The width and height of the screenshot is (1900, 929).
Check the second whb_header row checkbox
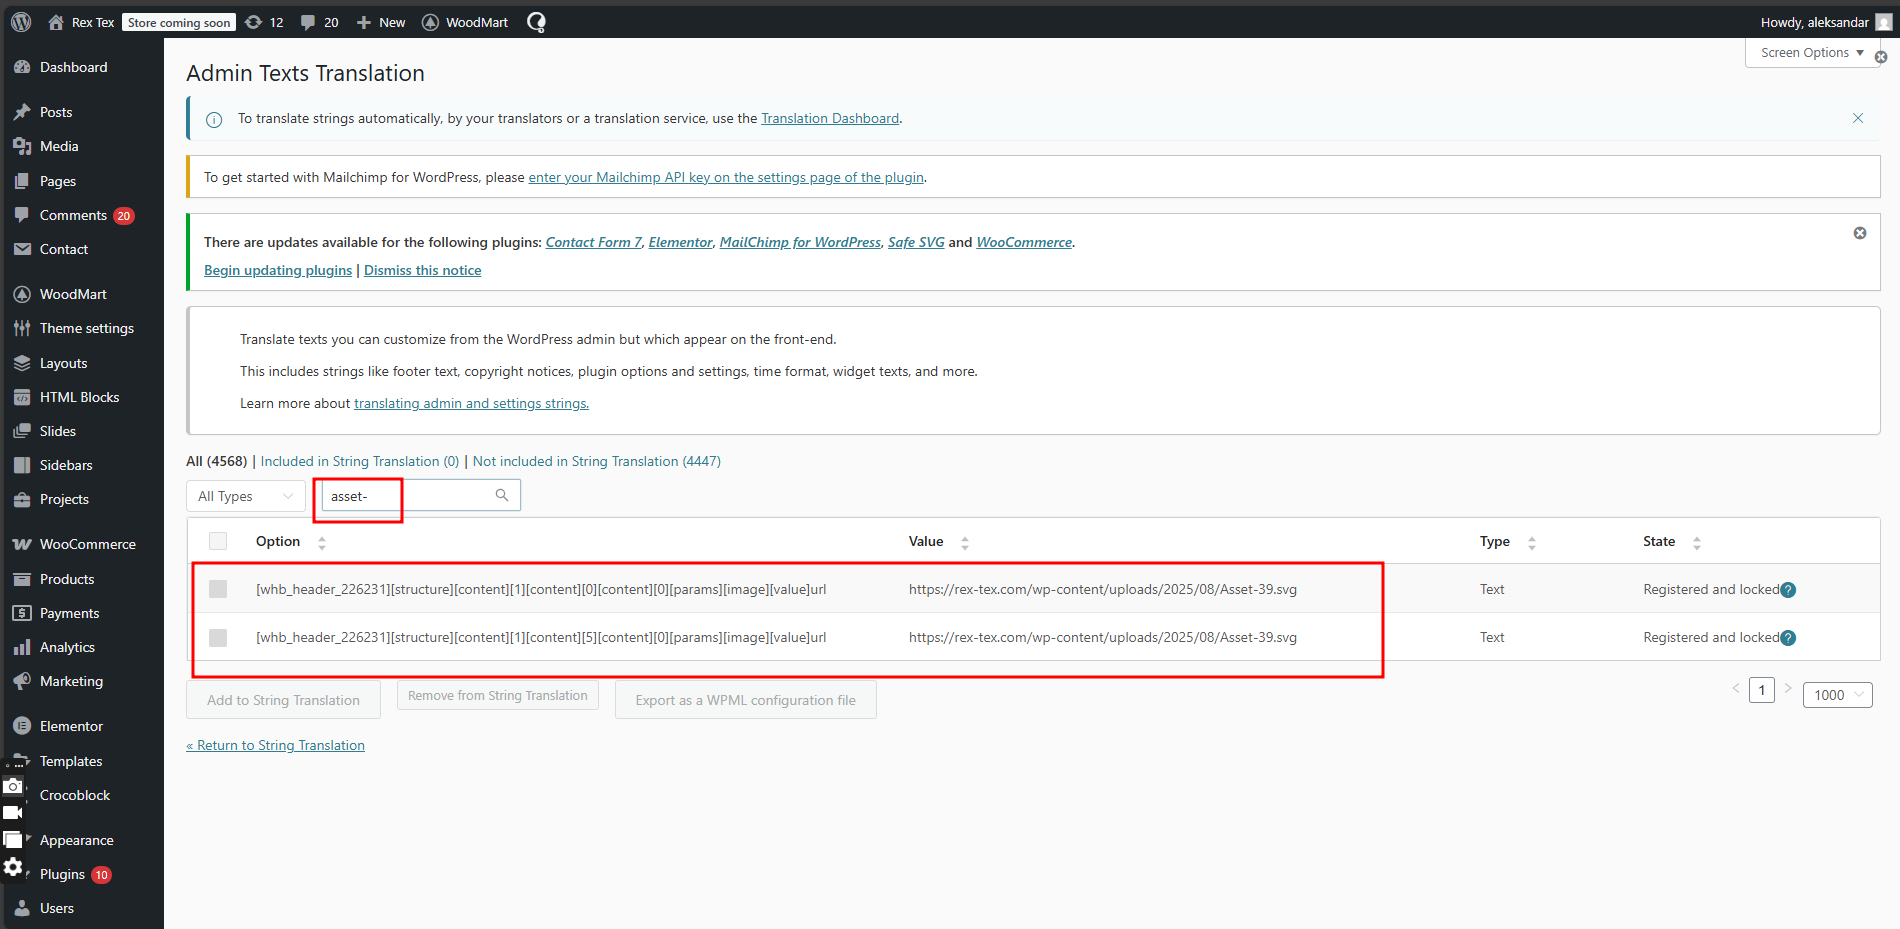[218, 637]
